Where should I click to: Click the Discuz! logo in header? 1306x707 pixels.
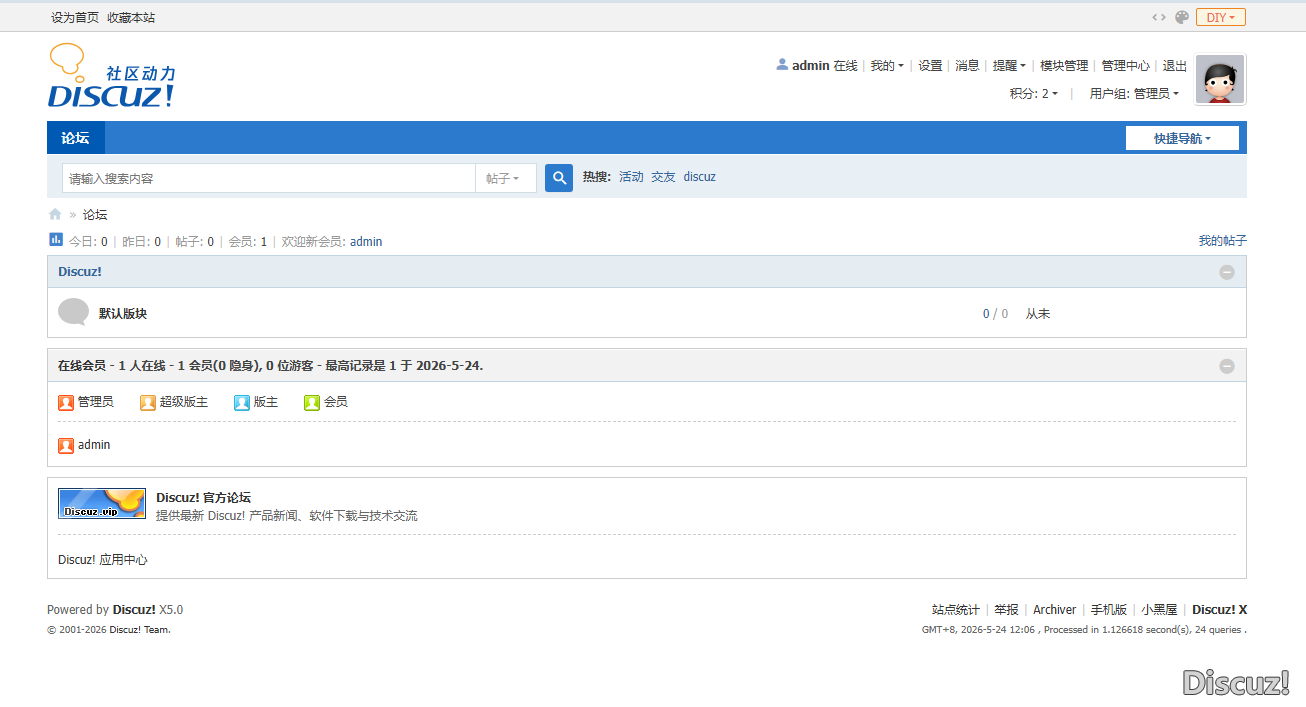pos(112,76)
